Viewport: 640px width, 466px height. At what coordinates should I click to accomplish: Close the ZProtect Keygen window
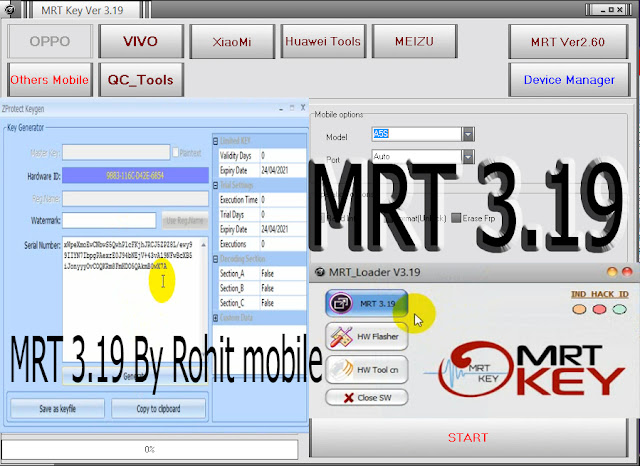(x=303, y=108)
